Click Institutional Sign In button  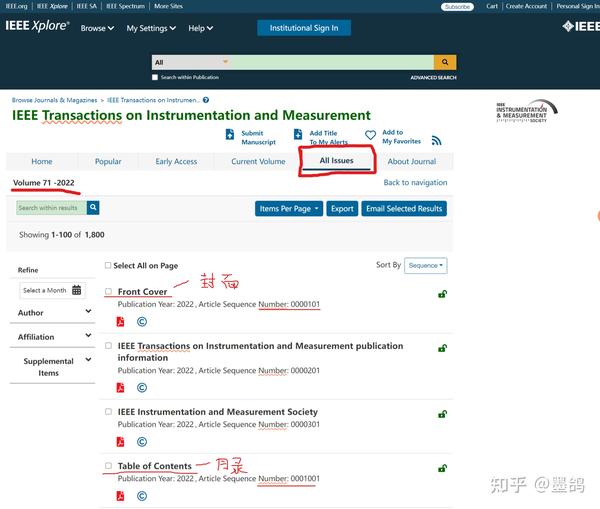point(304,28)
